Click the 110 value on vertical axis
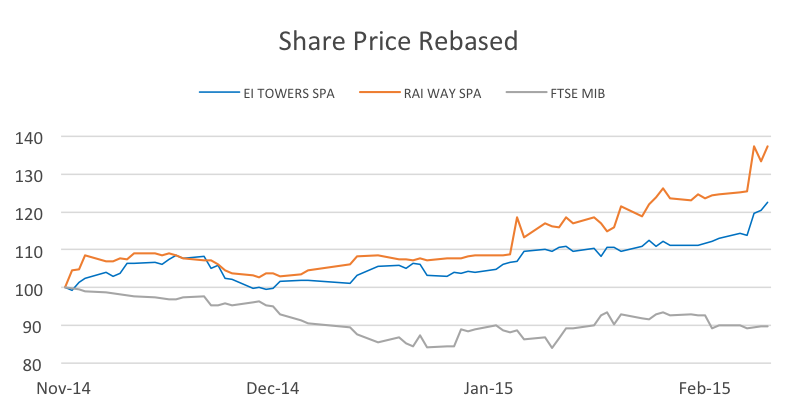 [x=31, y=251]
